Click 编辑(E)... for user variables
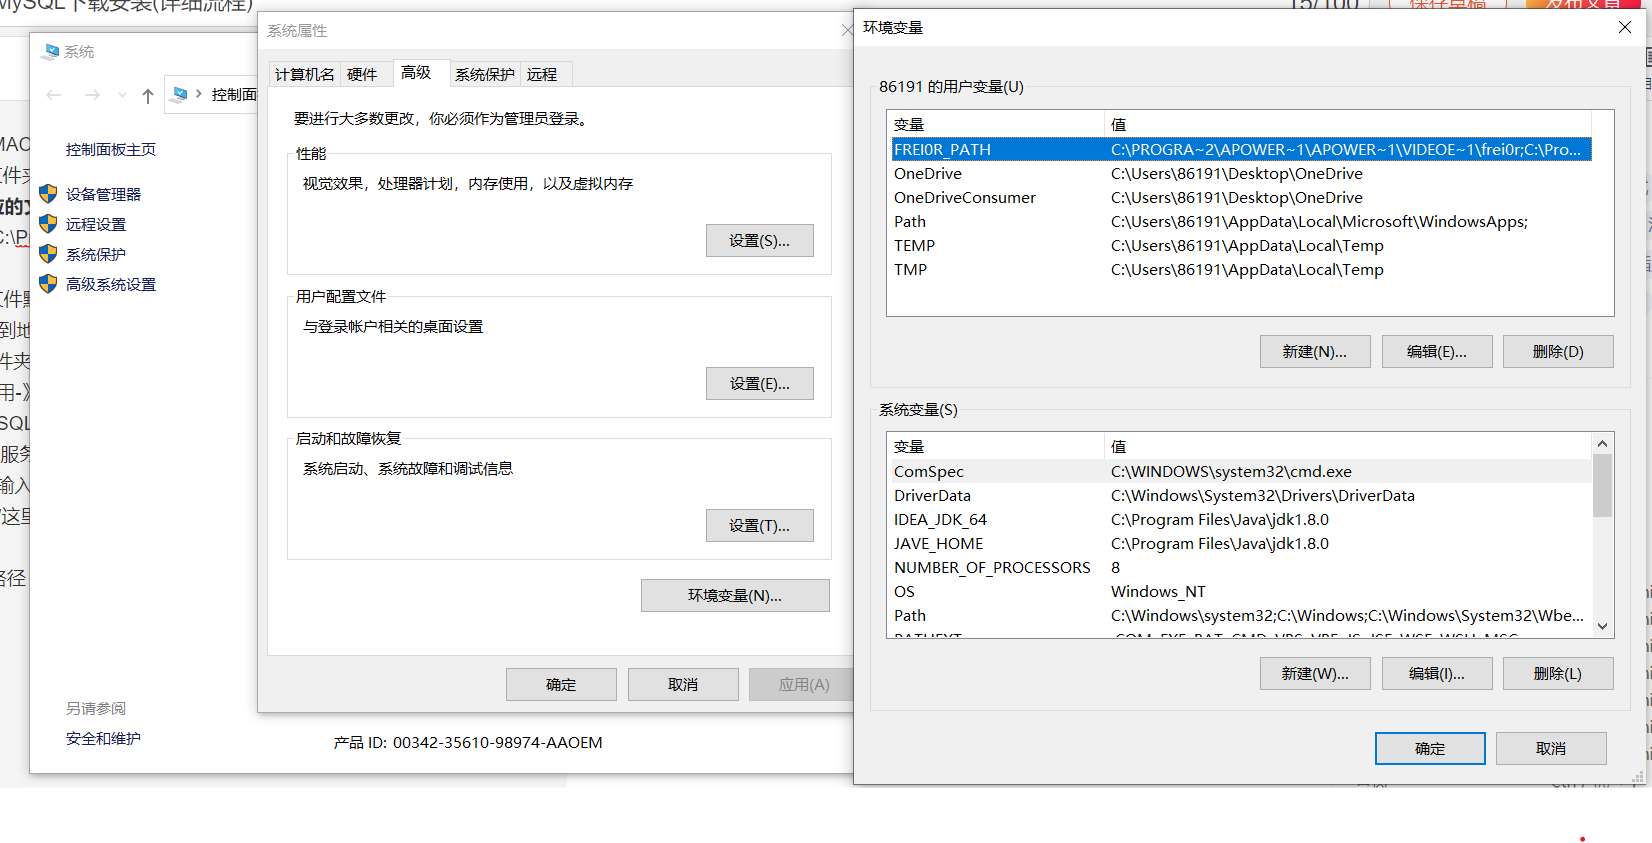This screenshot has width=1652, height=843. [1437, 352]
